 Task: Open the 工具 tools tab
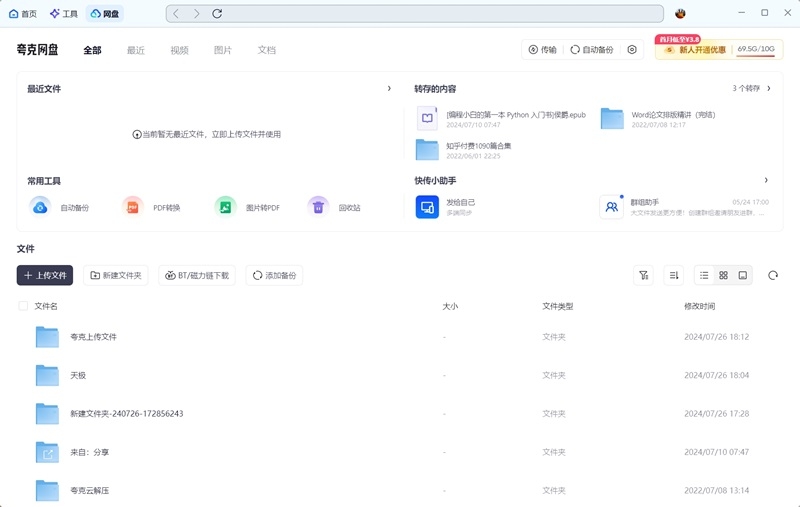64,14
